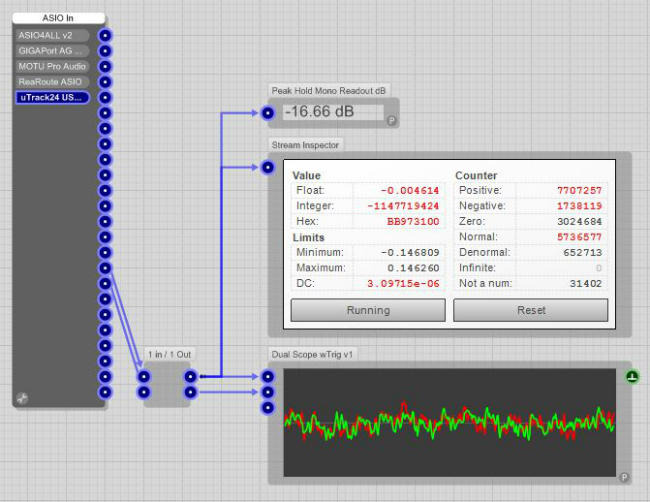Select the GIGAPort AG driver entry

52,51
